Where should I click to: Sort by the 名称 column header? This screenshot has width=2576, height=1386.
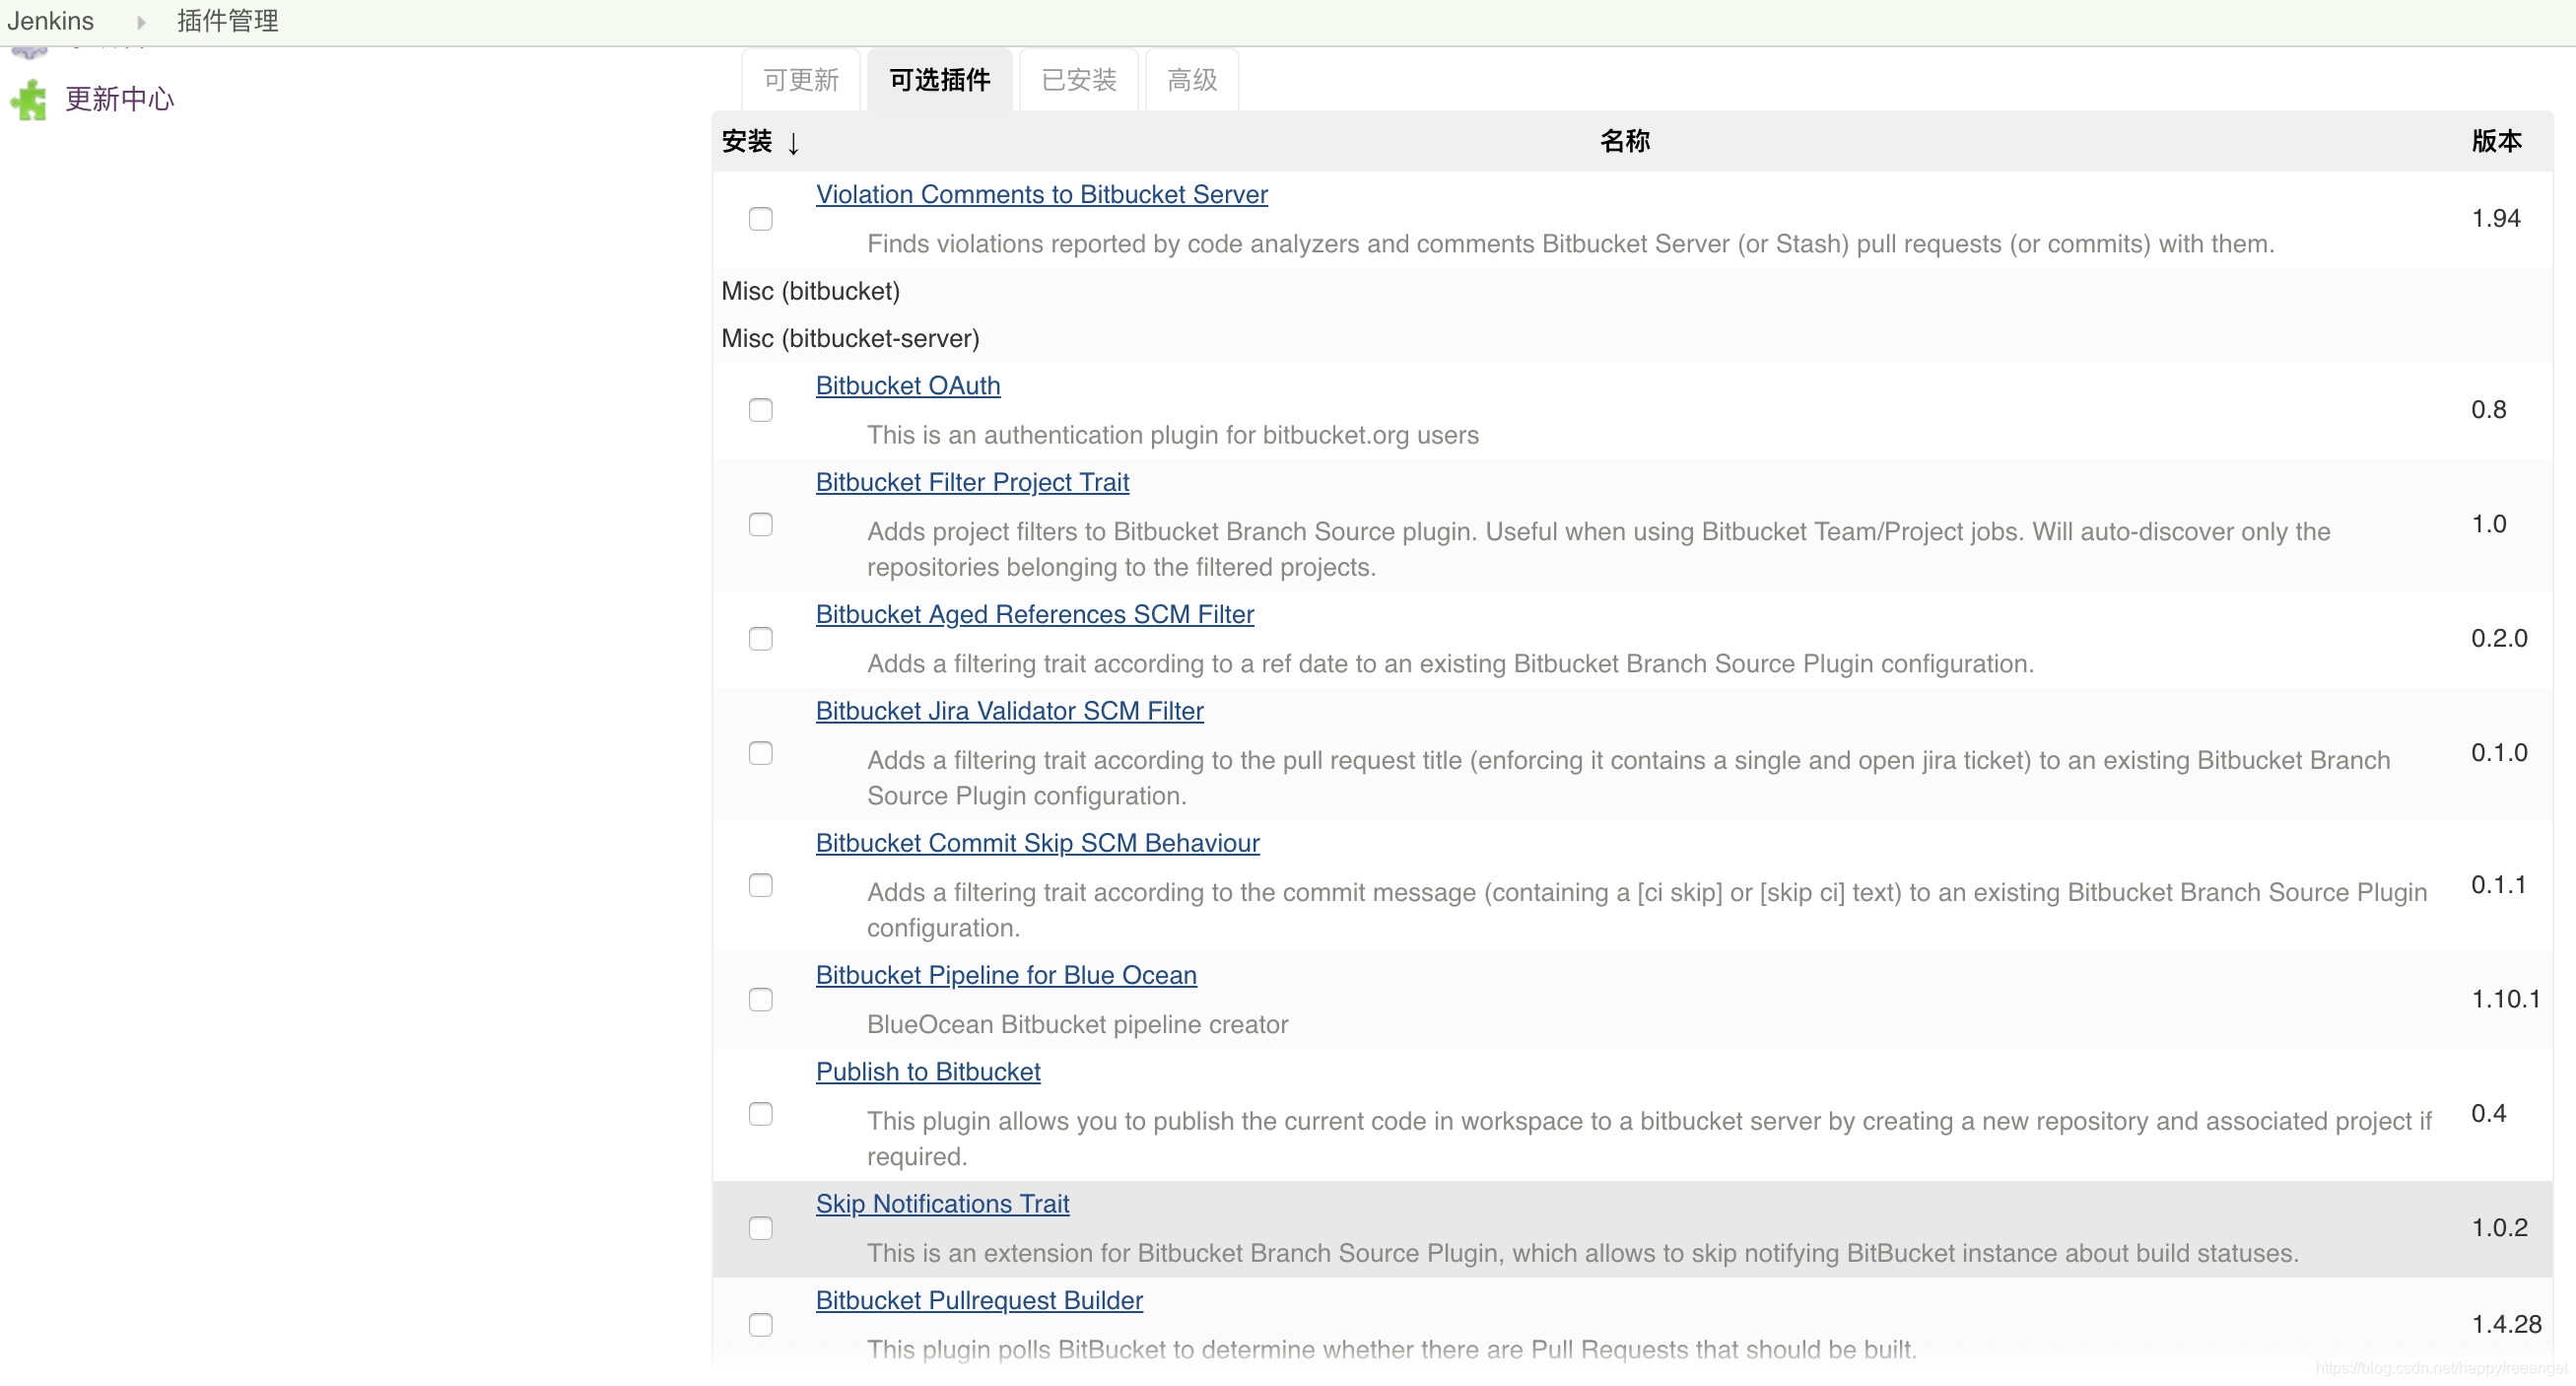(1624, 142)
